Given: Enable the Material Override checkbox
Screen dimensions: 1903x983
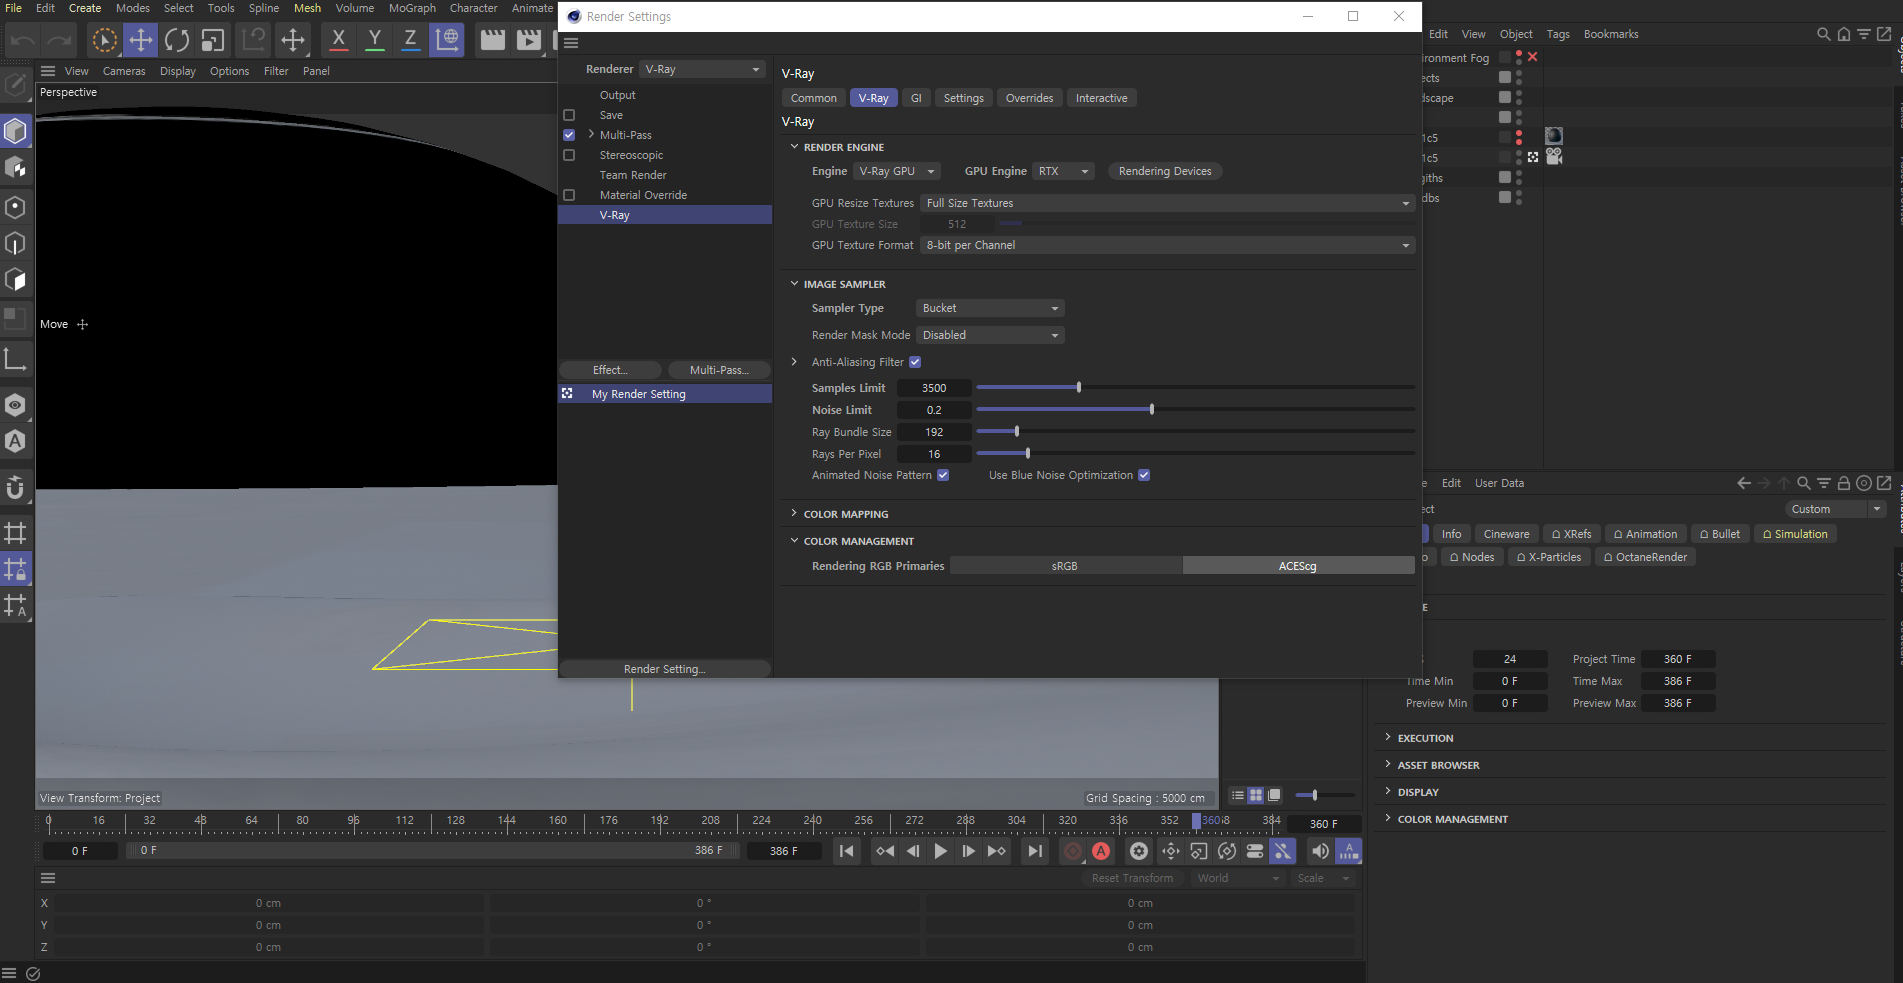Looking at the screenshot, I should (569, 195).
